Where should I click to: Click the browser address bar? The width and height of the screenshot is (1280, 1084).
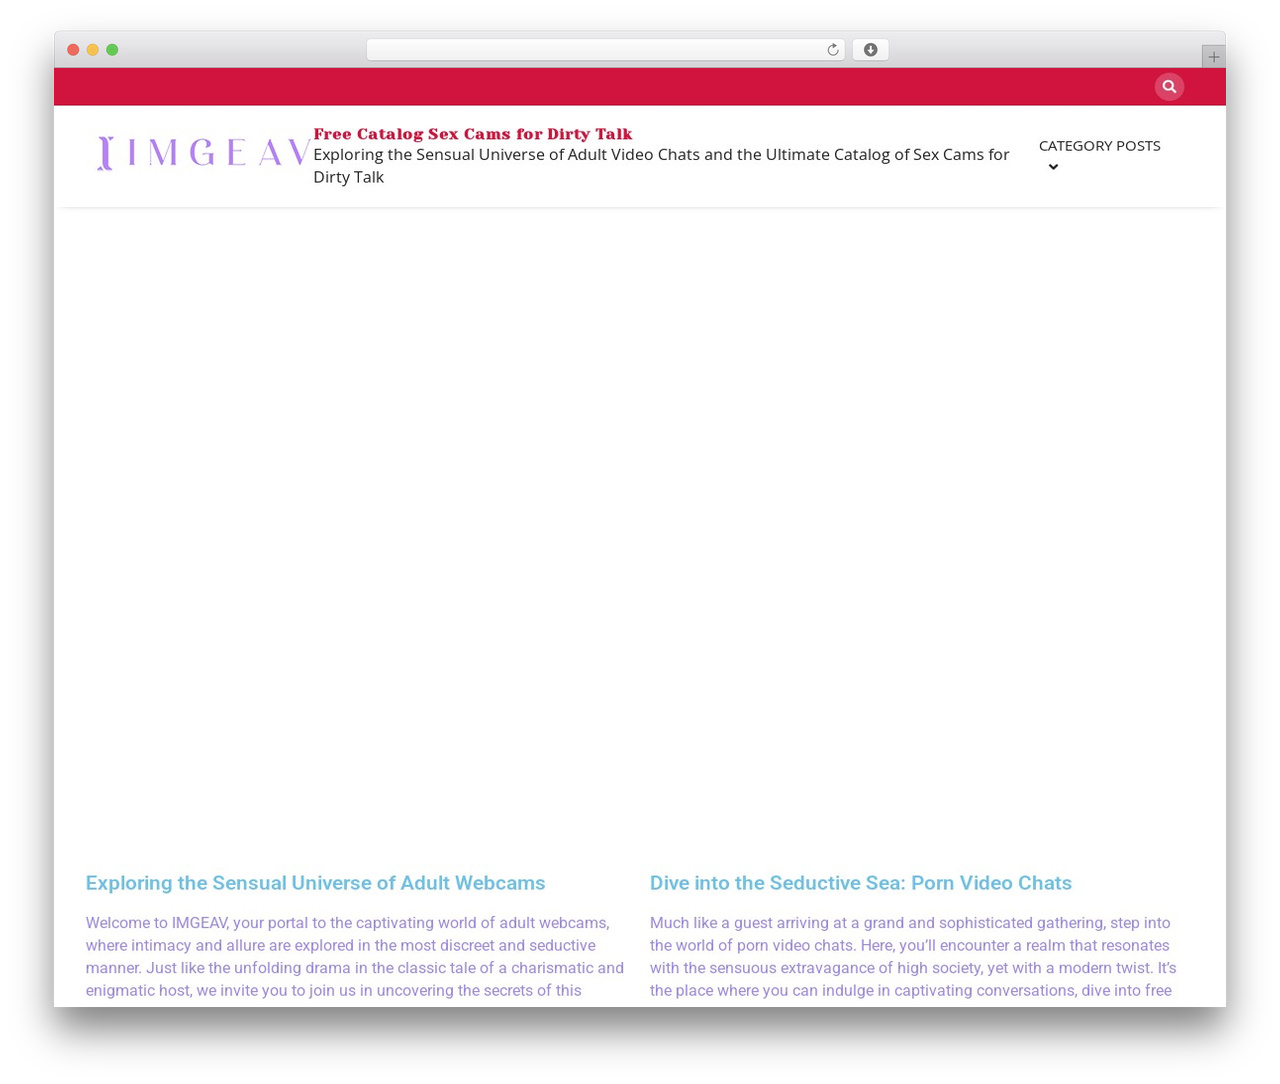pos(606,50)
